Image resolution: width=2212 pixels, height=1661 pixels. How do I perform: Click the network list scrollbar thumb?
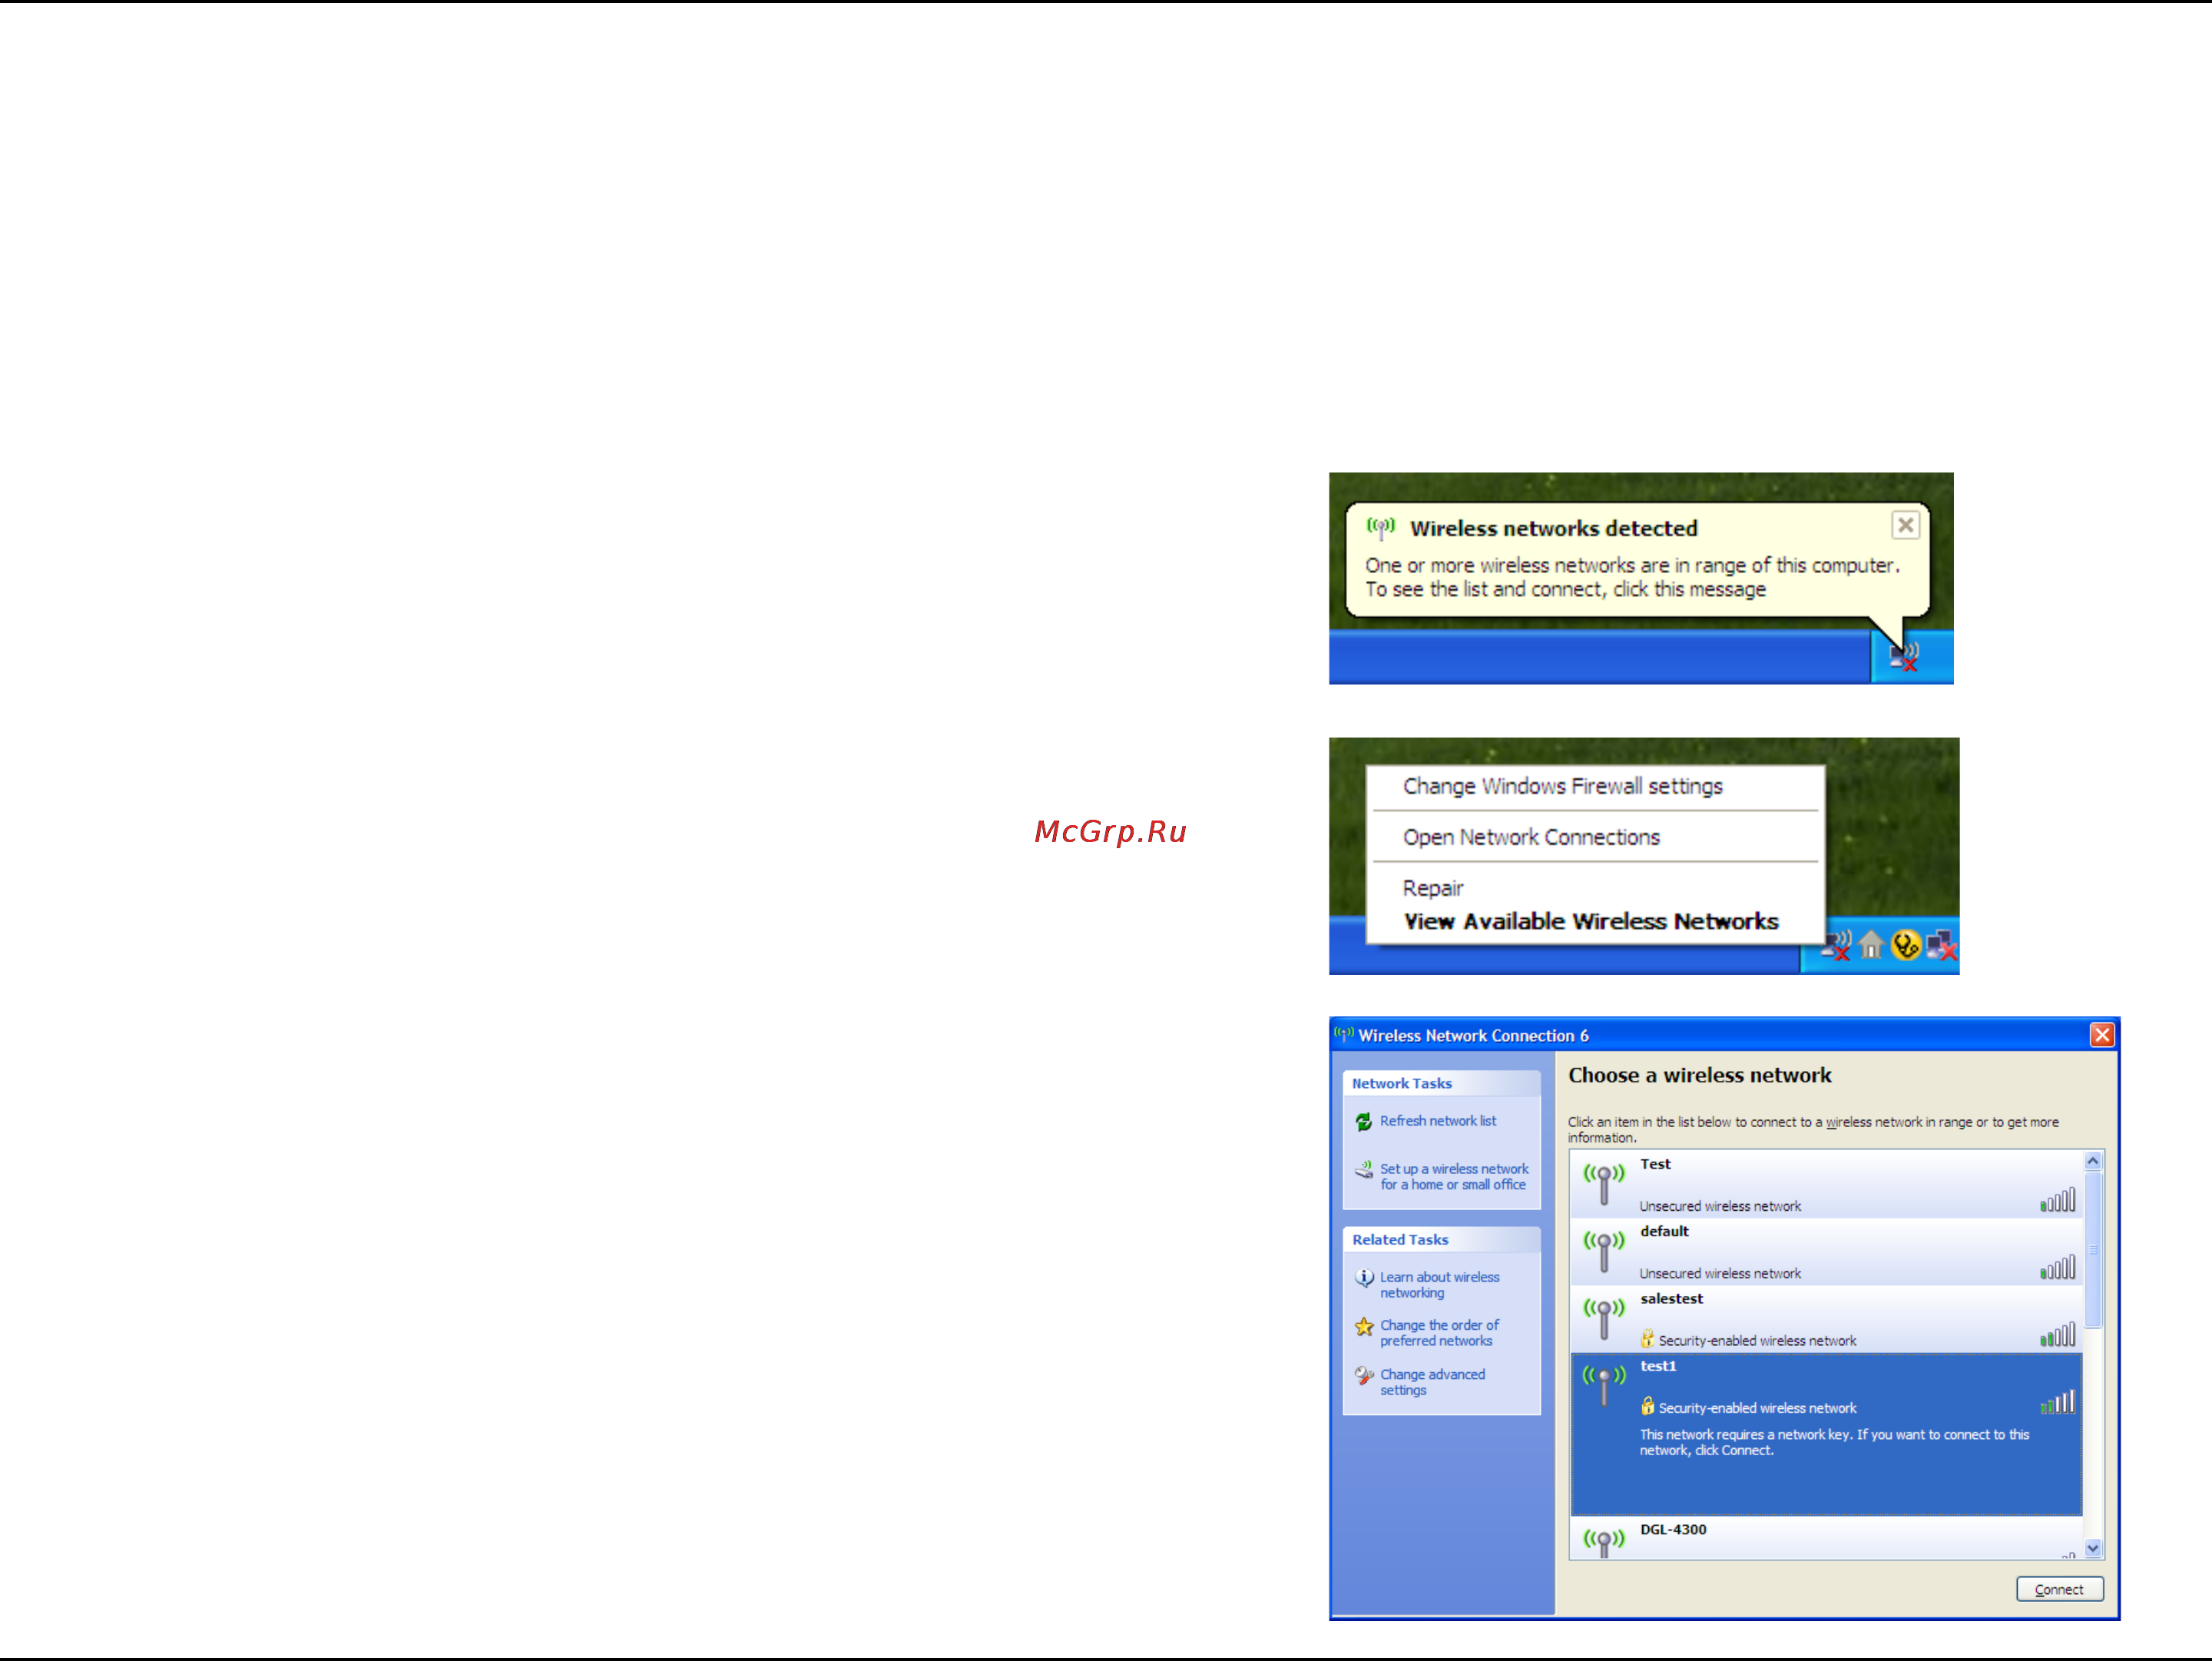(x=2093, y=1250)
